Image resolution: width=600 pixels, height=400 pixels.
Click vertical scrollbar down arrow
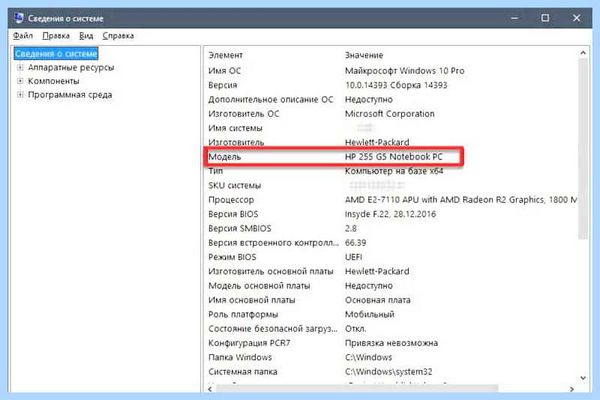[583, 378]
